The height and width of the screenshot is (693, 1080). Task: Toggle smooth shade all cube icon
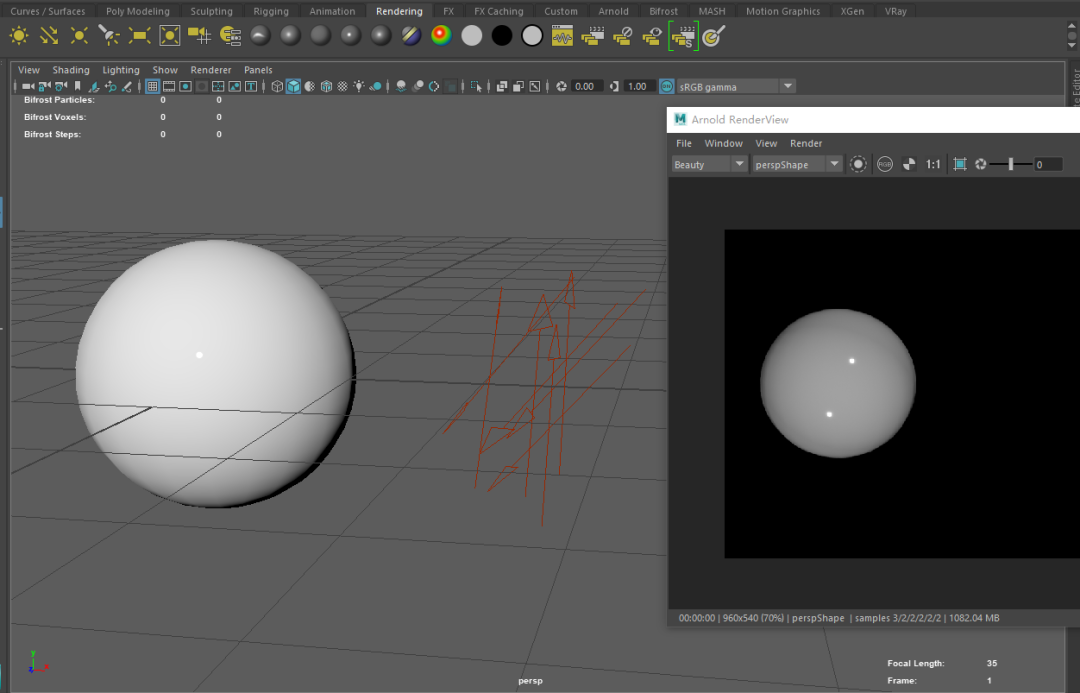pos(293,87)
